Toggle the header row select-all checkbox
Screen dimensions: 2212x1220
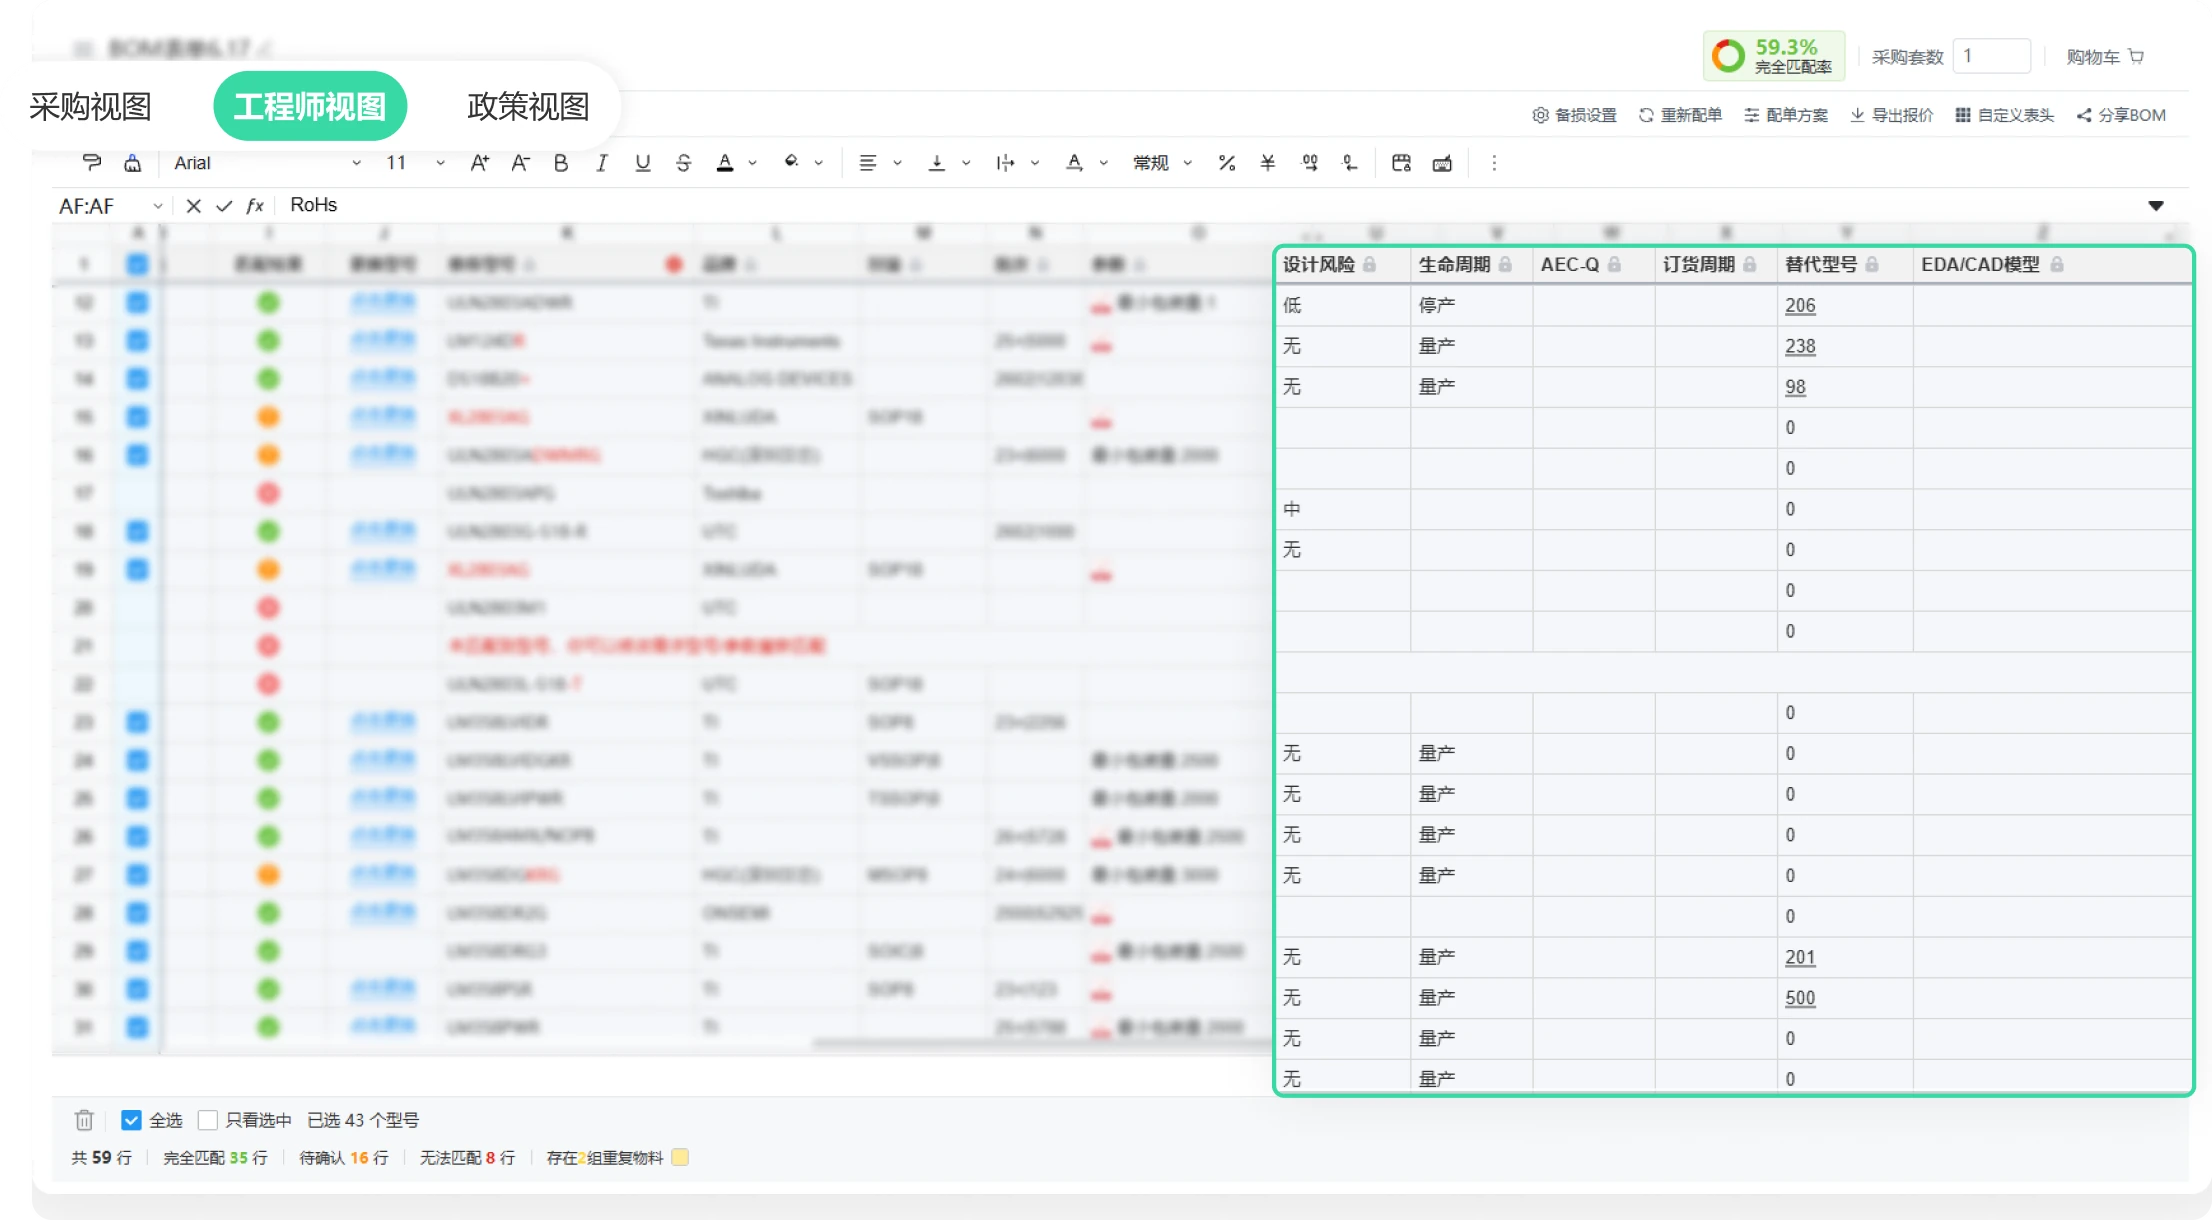137,264
